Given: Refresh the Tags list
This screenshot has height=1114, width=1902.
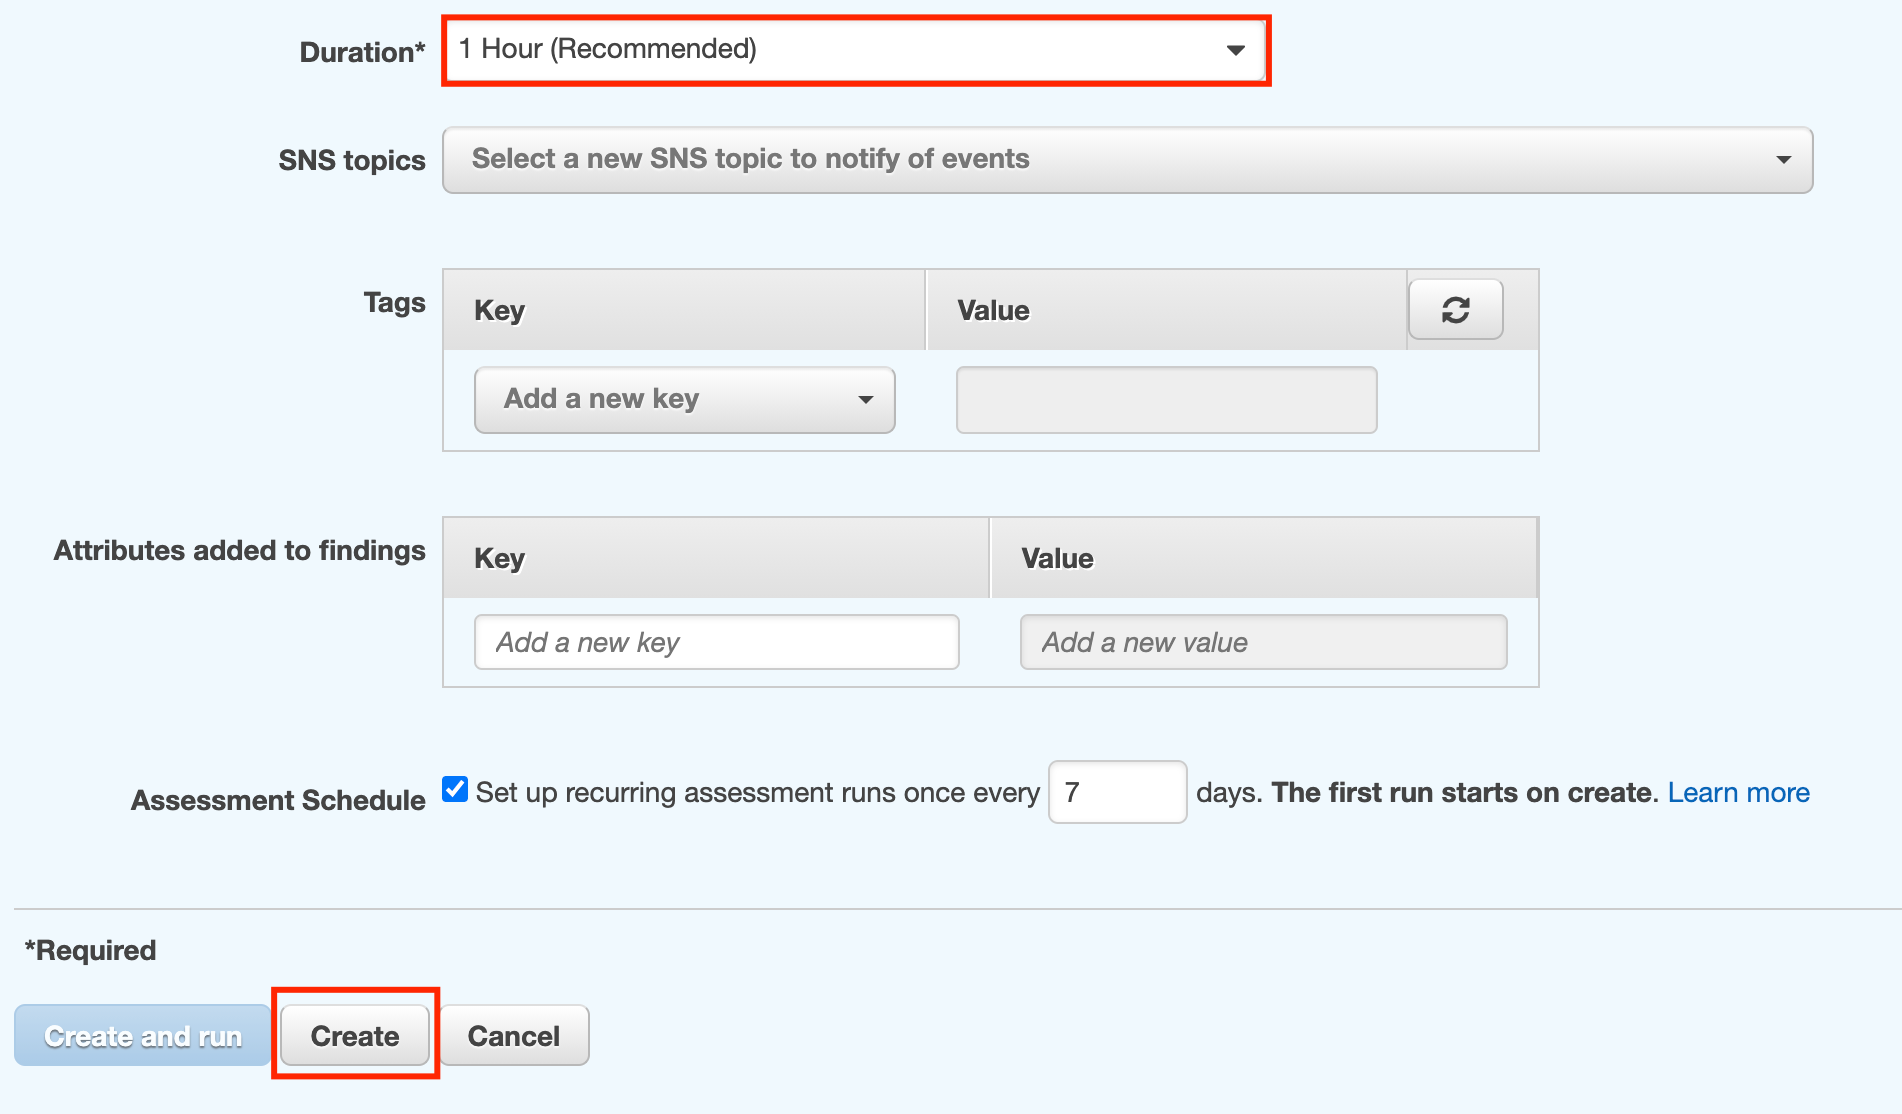Looking at the screenshot, I should [x=1455, y=310].
